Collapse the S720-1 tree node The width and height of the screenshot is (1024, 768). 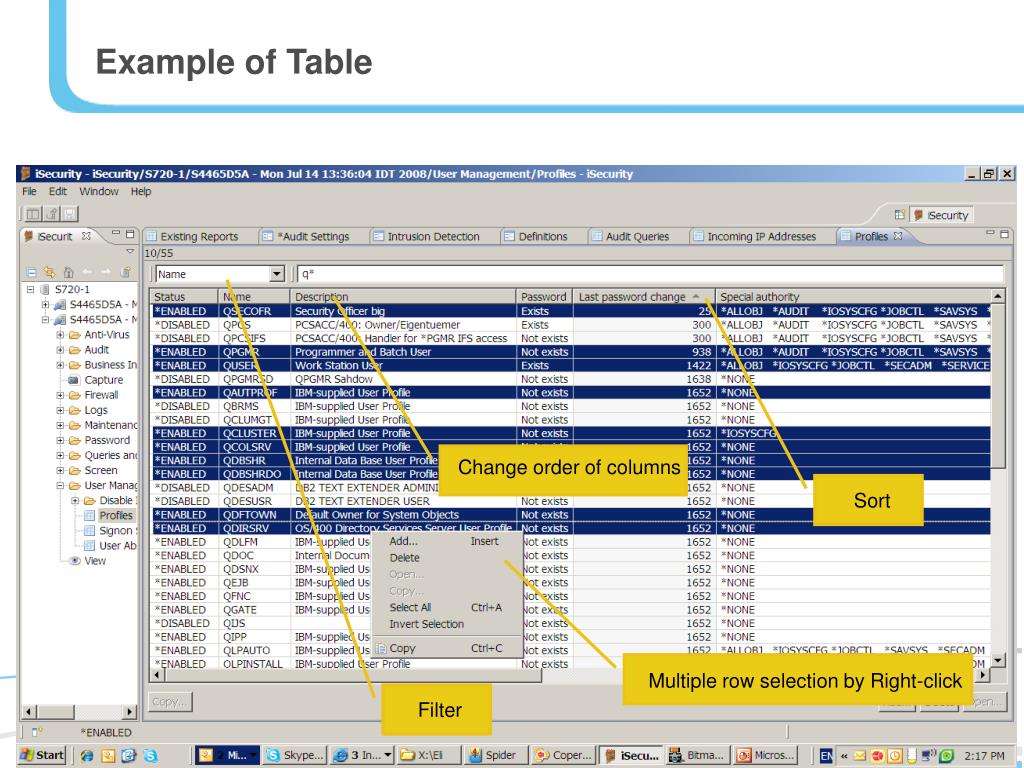[30, 289]
